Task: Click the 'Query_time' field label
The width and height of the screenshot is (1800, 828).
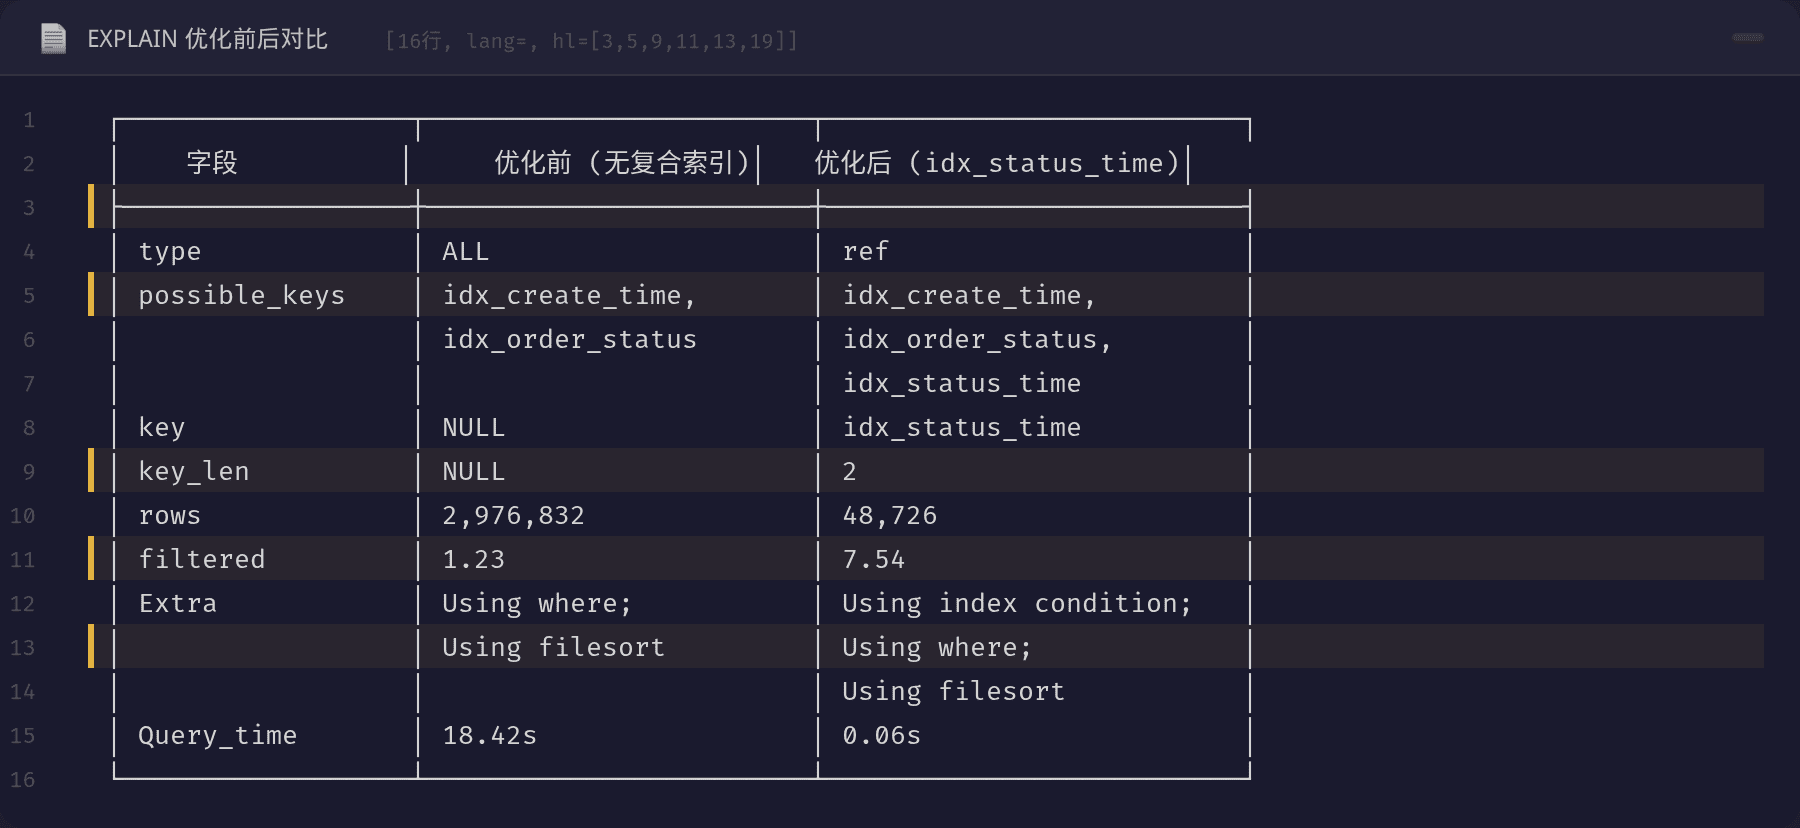Action: (217, 736)
